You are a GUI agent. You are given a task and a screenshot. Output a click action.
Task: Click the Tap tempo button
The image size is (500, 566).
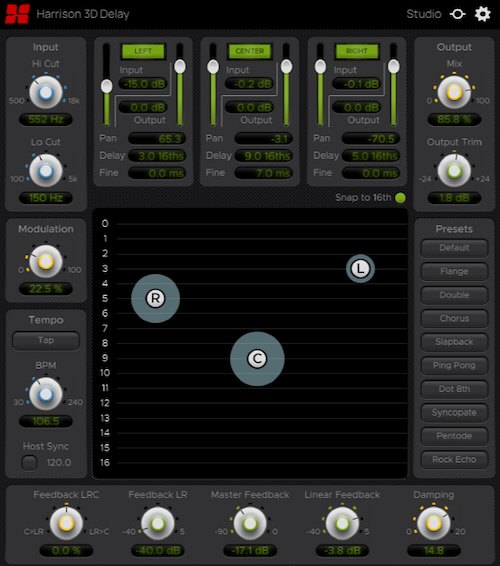[46, 340]
